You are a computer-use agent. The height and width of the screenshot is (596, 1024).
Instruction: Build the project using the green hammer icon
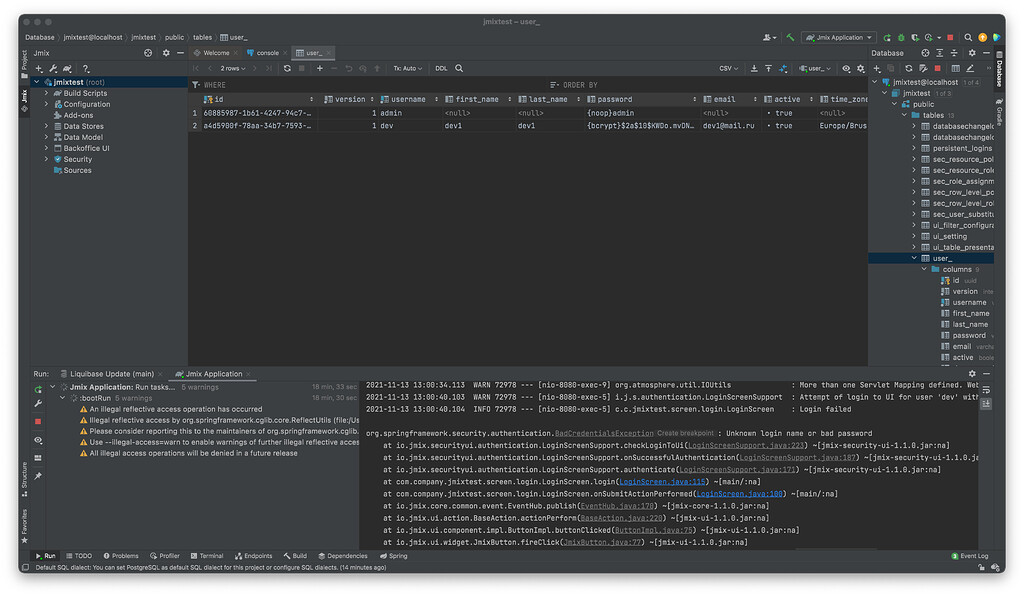tap(791, 35)
